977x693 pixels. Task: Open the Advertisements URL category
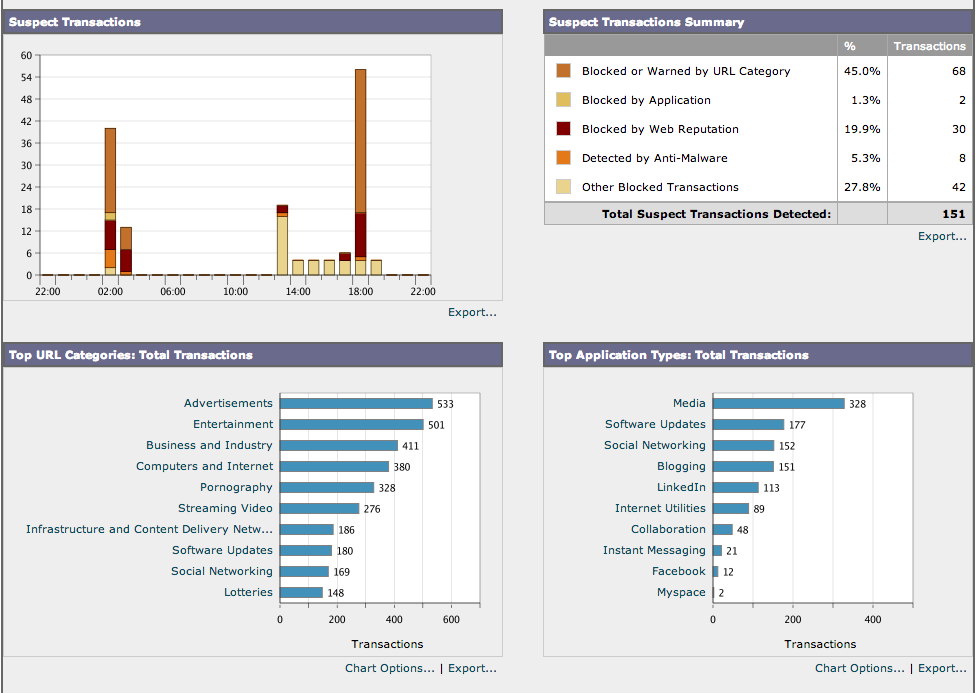(x=228, y=403)
